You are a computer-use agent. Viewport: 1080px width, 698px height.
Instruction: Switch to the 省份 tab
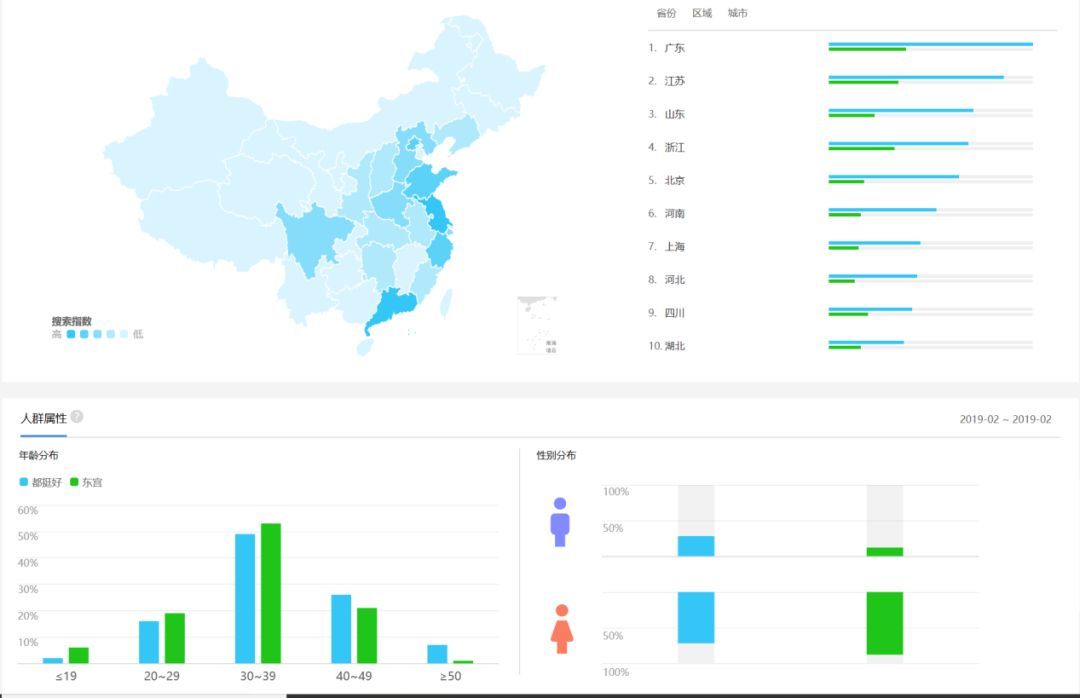click(x=666, y=13)
